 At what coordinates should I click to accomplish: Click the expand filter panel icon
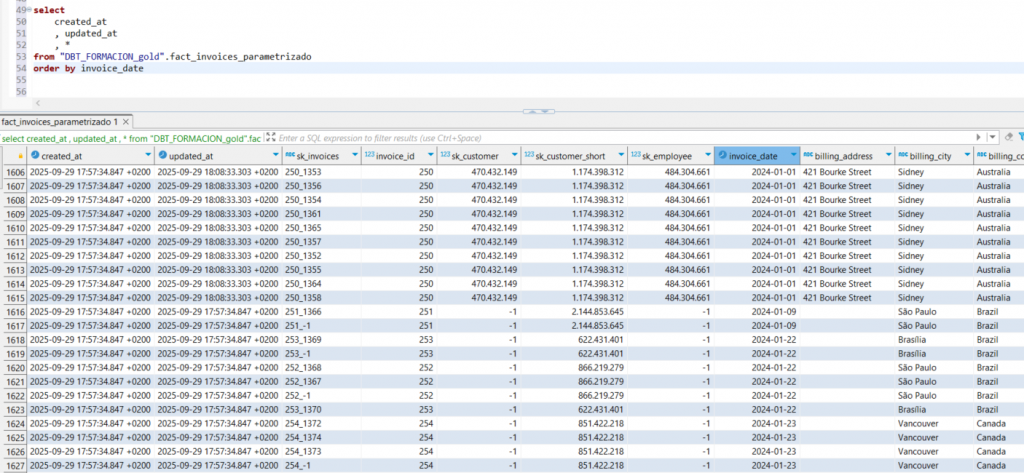tap(270, 138)
